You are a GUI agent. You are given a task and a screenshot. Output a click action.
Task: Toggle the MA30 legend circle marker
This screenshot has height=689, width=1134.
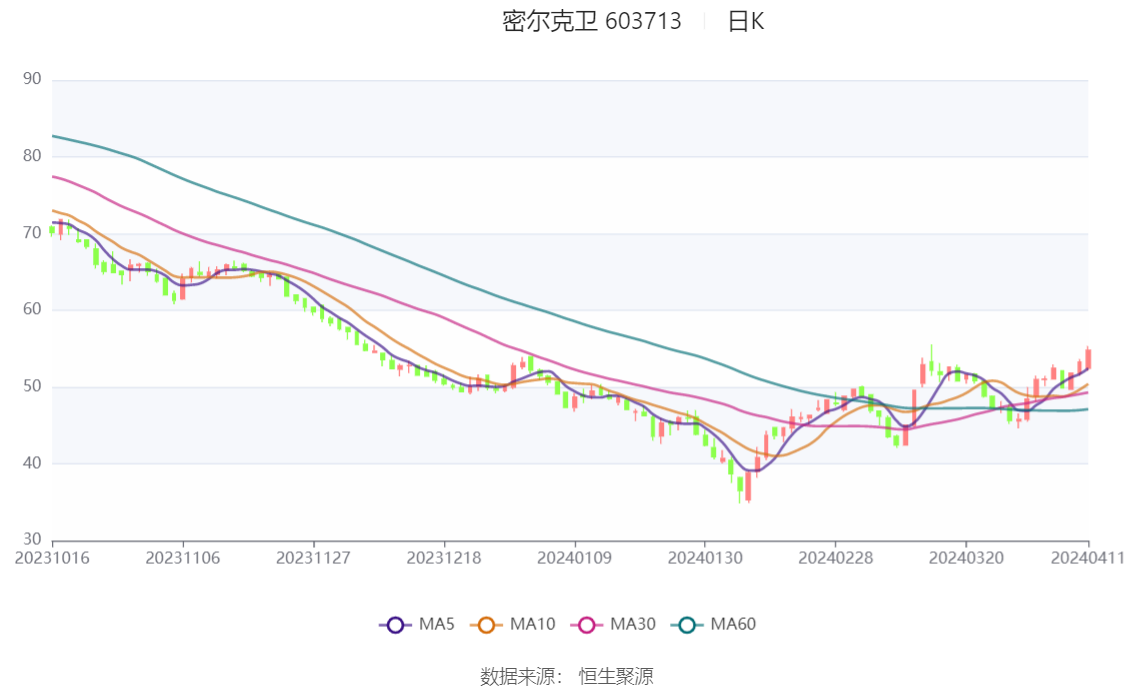(587, 625)
